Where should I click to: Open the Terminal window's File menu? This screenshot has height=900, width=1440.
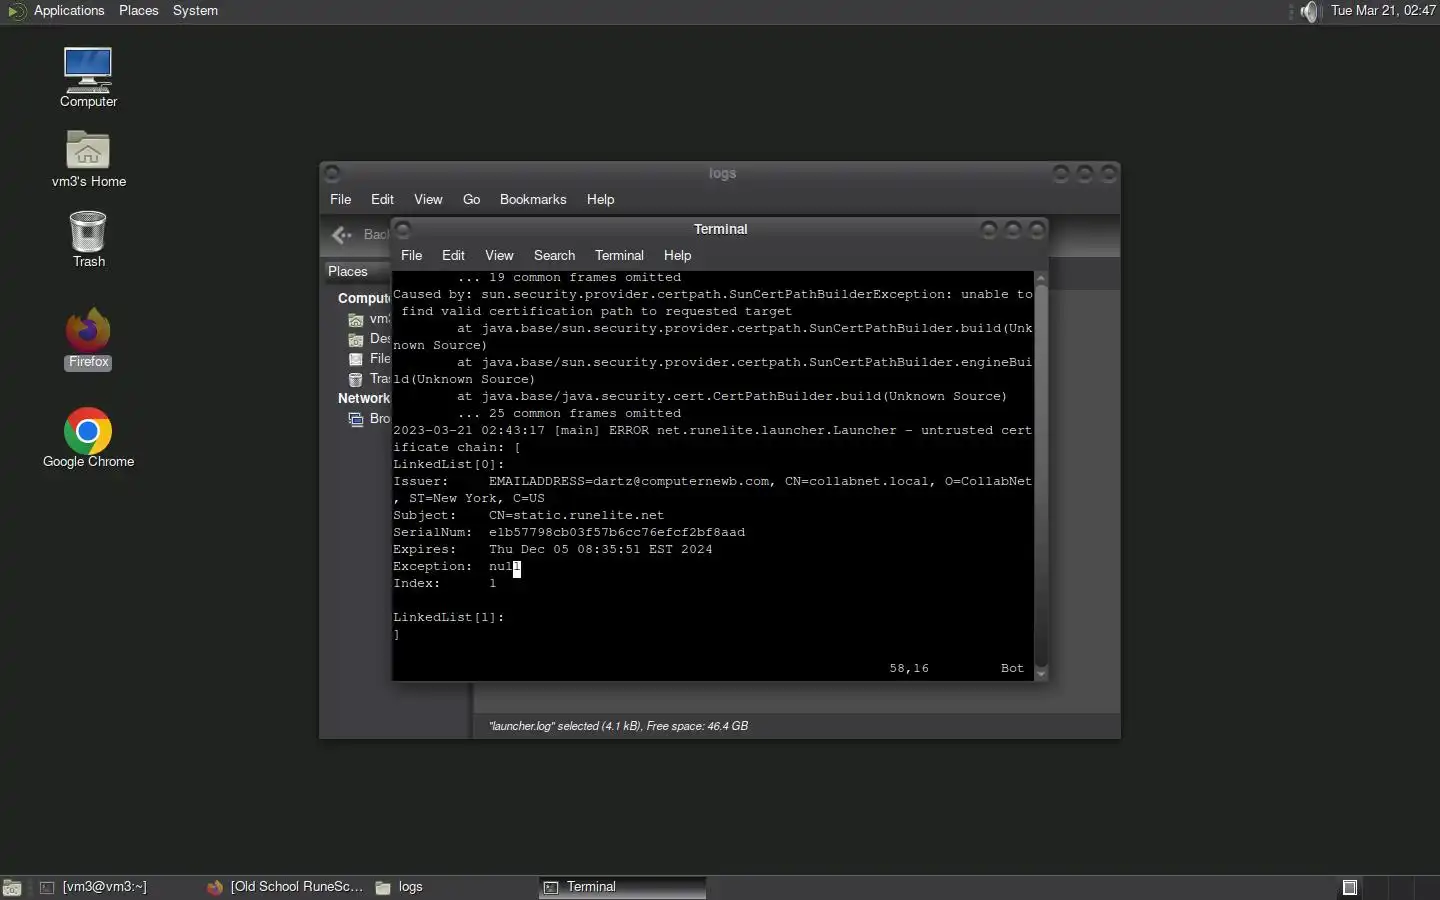(x=411, y=255)
